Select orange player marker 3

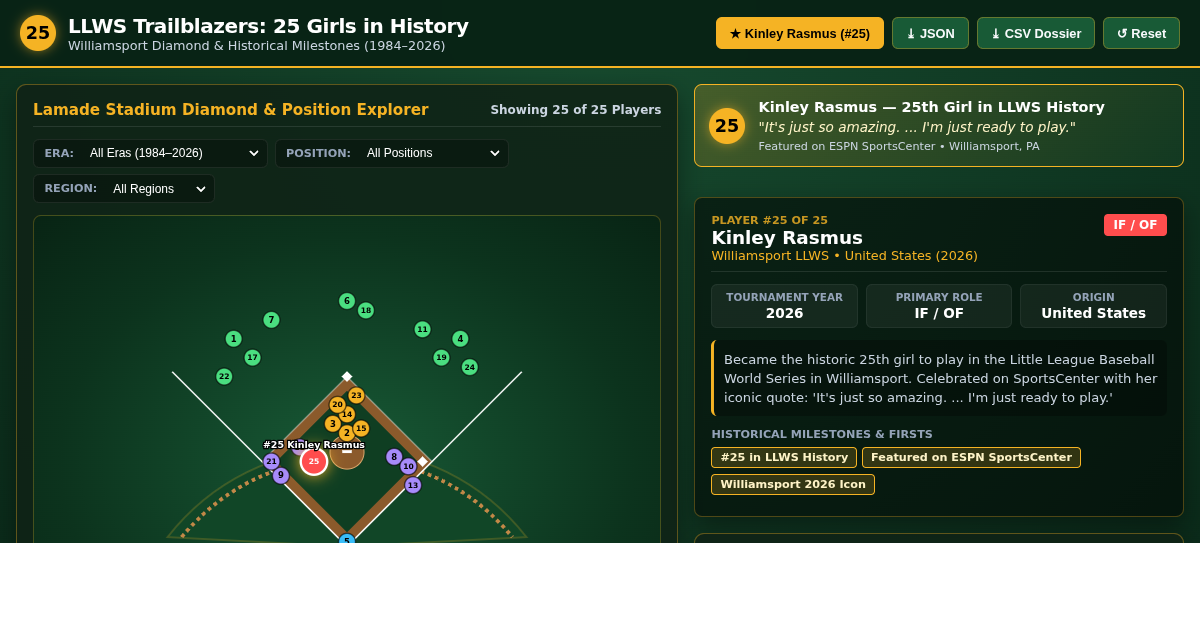[332, 424]
